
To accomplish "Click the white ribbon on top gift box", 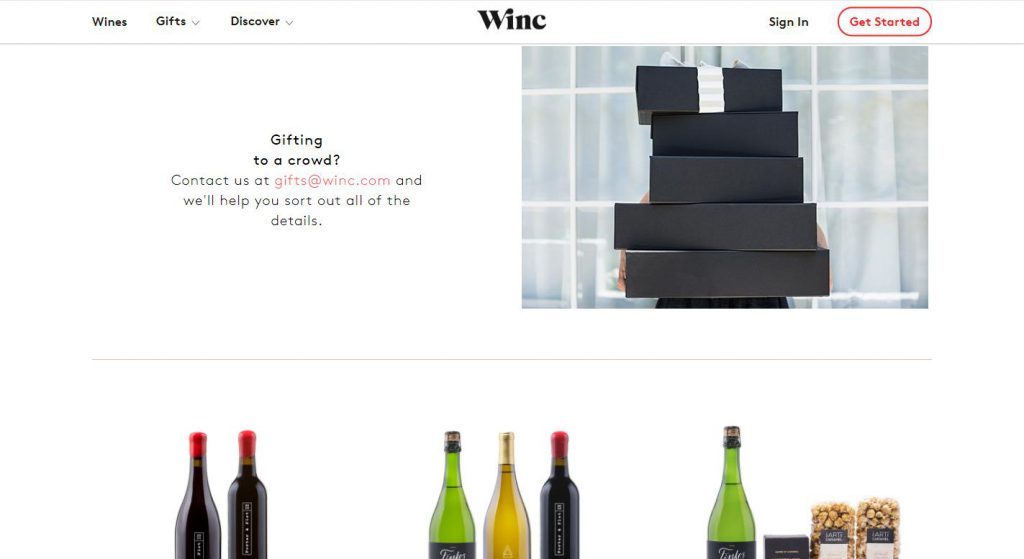I will coord(711,89).
